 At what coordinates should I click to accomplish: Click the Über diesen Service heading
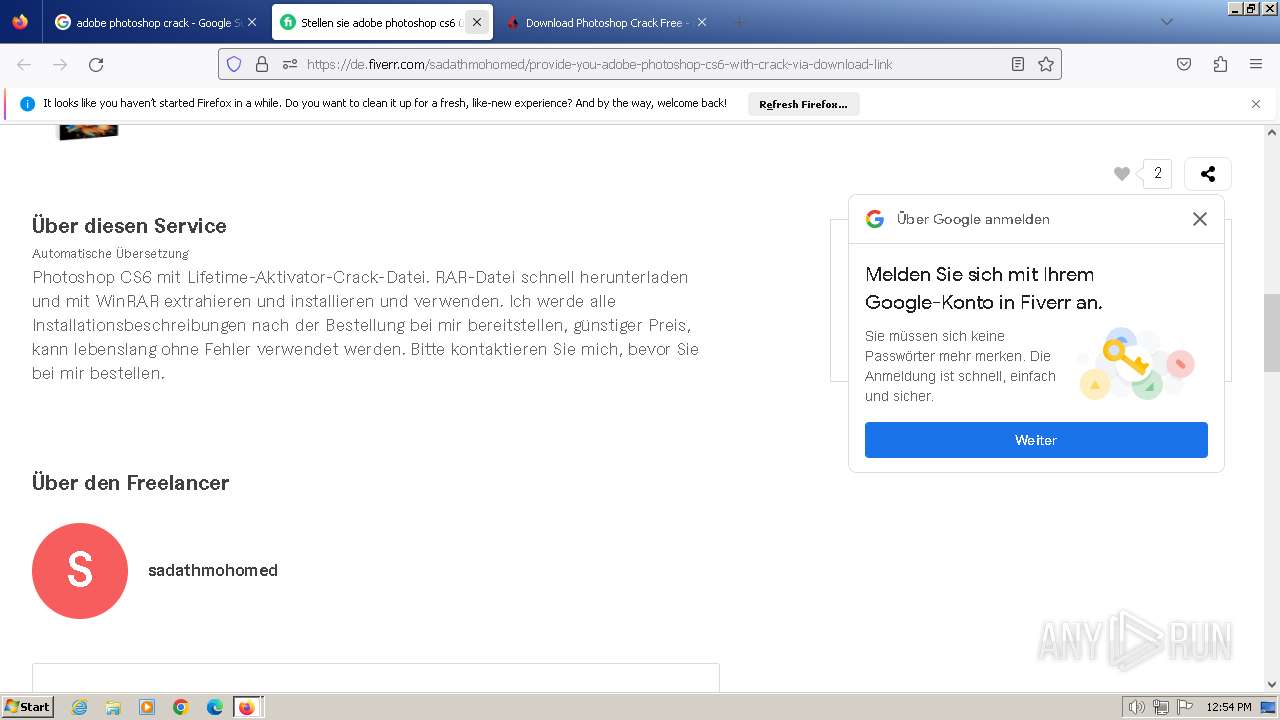click(x=129, y=226)
